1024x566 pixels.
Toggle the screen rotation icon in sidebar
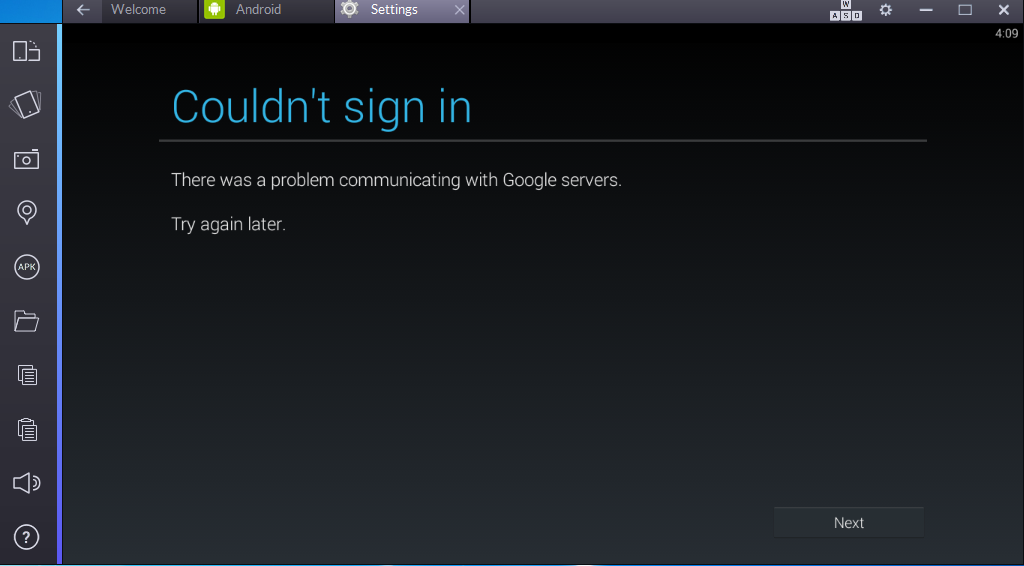coord(27,51)
